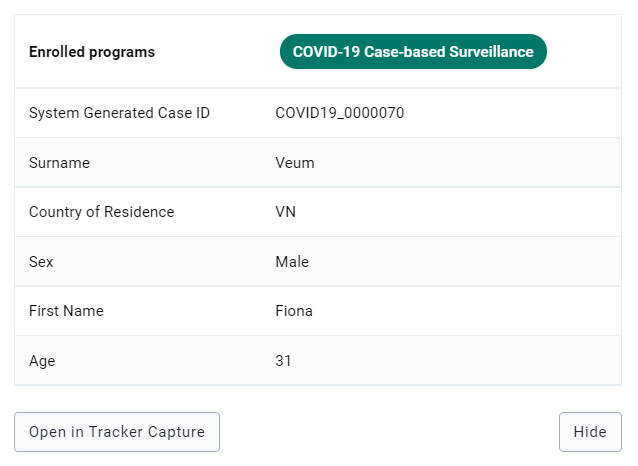Click the Surname field label

pyautogui.click(x=59, y=163)
